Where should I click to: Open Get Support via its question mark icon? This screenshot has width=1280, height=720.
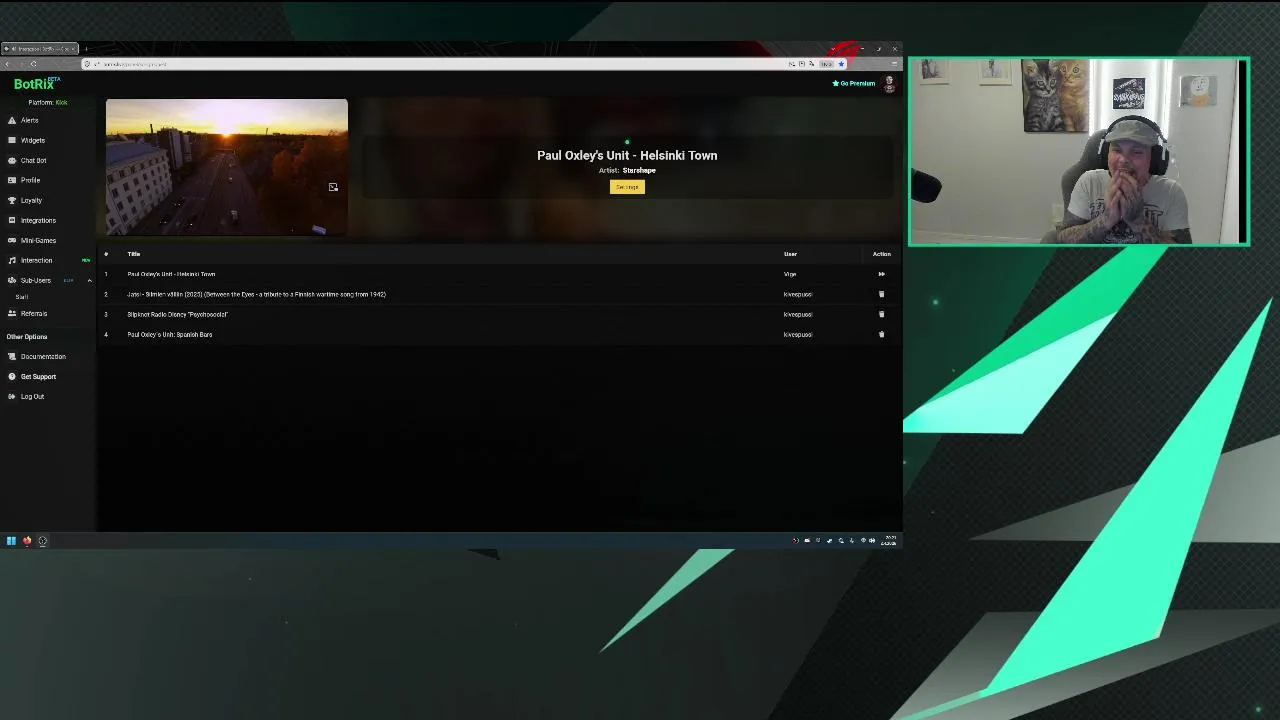coord(12,376)
